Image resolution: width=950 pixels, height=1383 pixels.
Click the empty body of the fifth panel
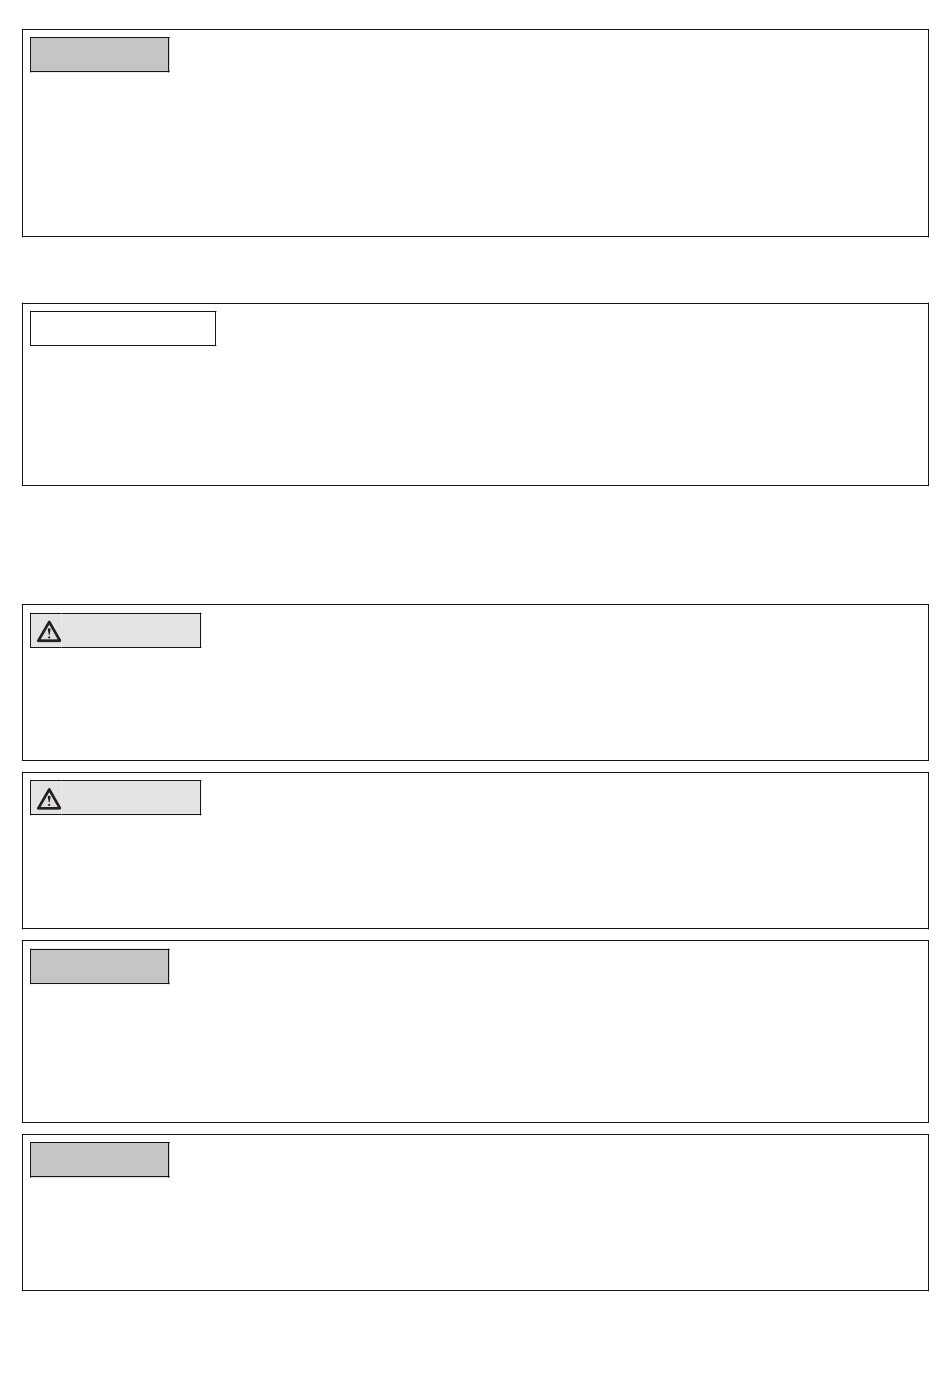pyautogui.click(x=475, y=1052)
